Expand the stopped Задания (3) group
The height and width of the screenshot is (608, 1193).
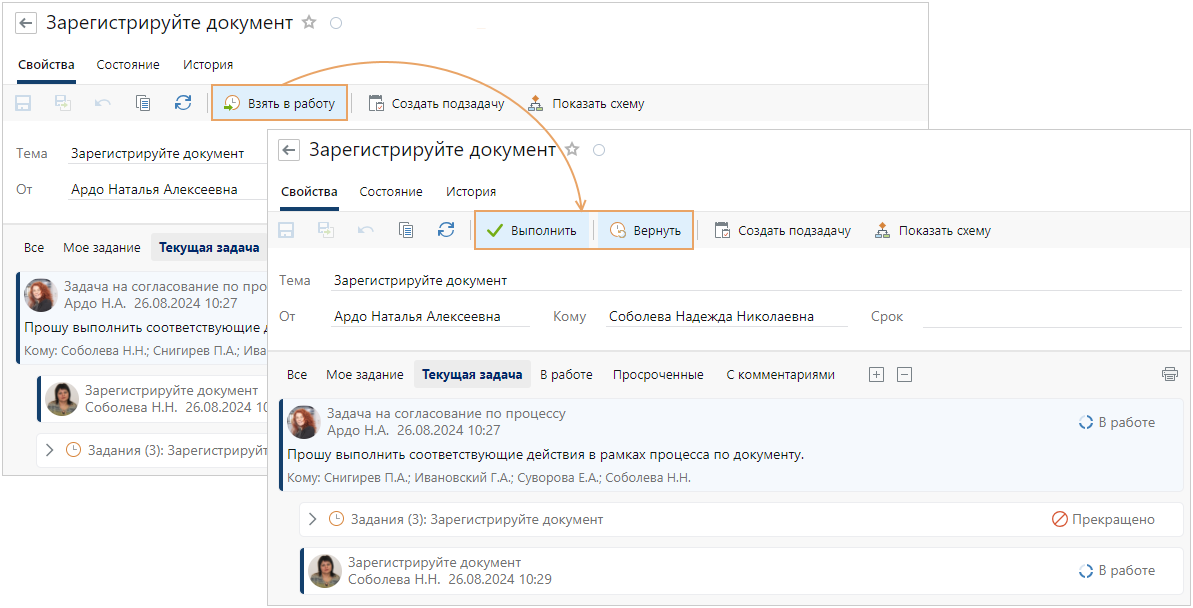click(312, 519)
